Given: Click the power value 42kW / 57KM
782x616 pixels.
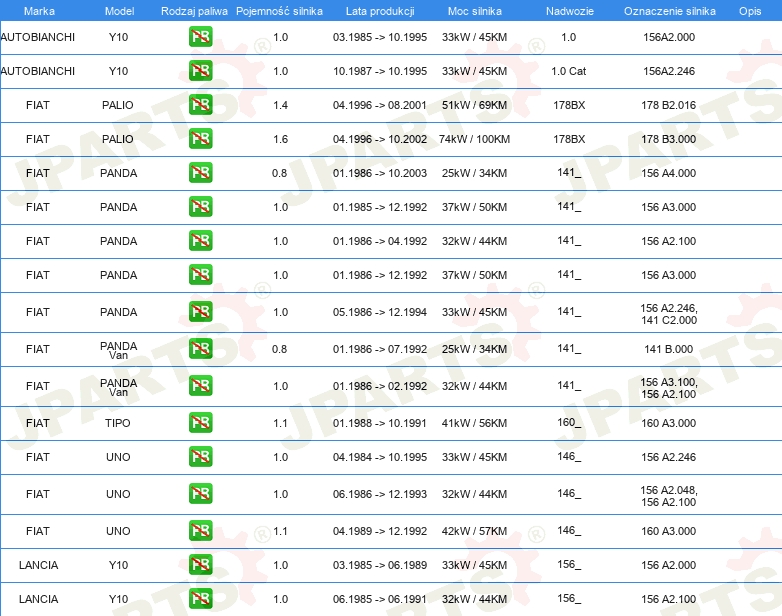Looking at the screenshot, I should point(474,531).
